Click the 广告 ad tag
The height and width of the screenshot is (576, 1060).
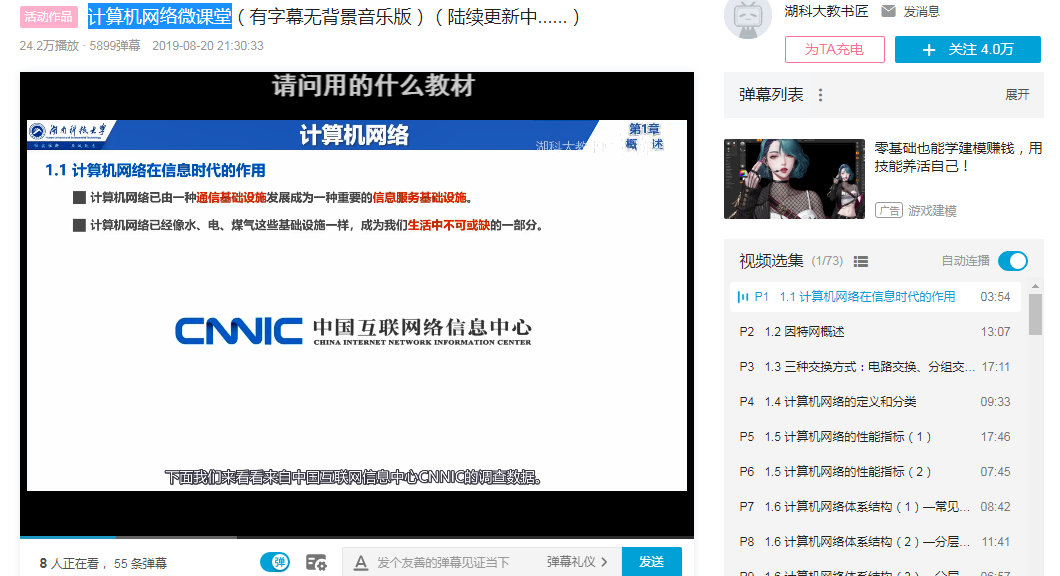tap(889, 210)
